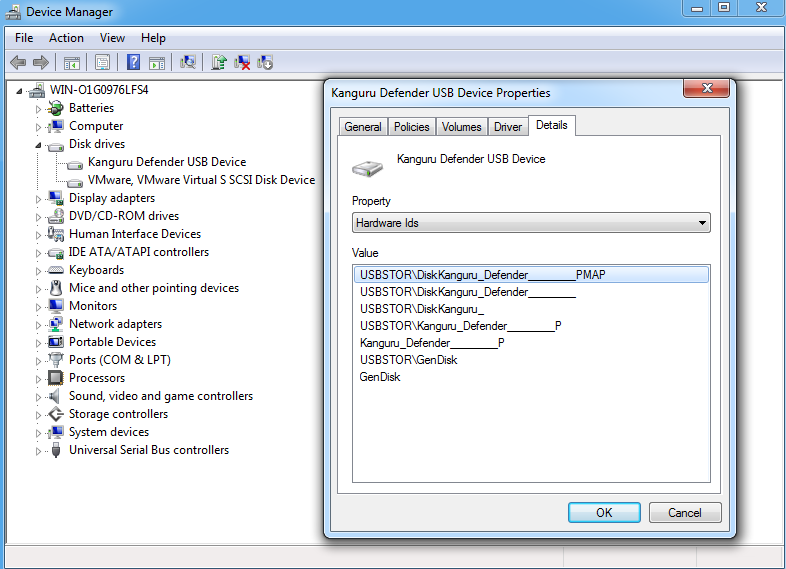Viewport: 786px width, 569px height.
Task: Click the Update Driver Software icon
Action: click(219, 62)
